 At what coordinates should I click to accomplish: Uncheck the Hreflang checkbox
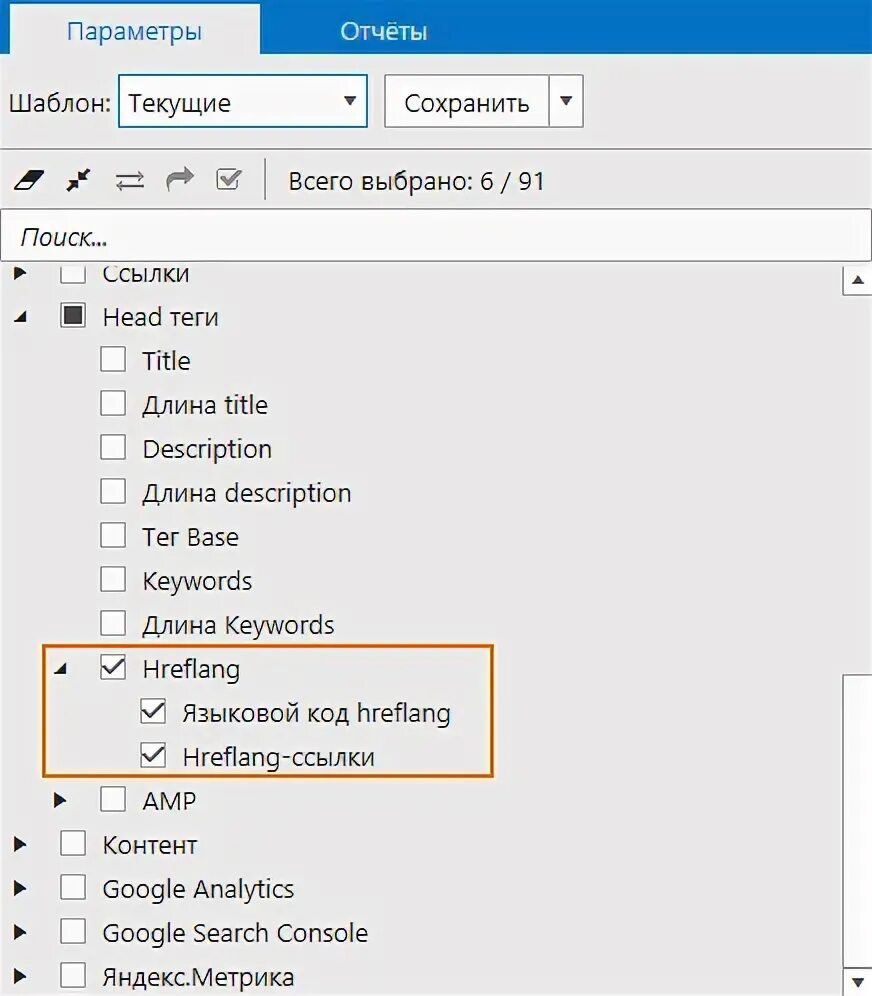tap(113, 669)
